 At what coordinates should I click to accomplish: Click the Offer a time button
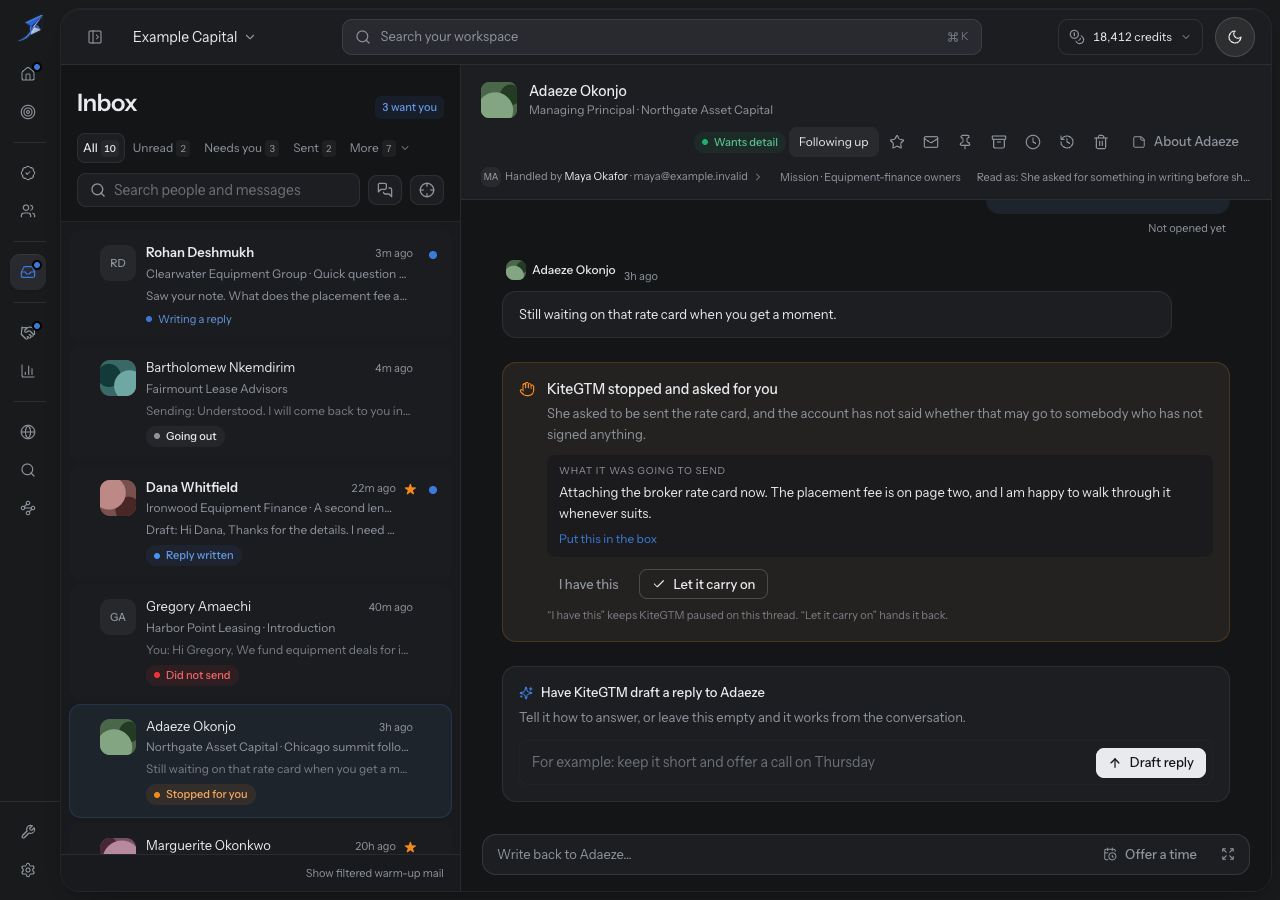(x=1150, y=854)
